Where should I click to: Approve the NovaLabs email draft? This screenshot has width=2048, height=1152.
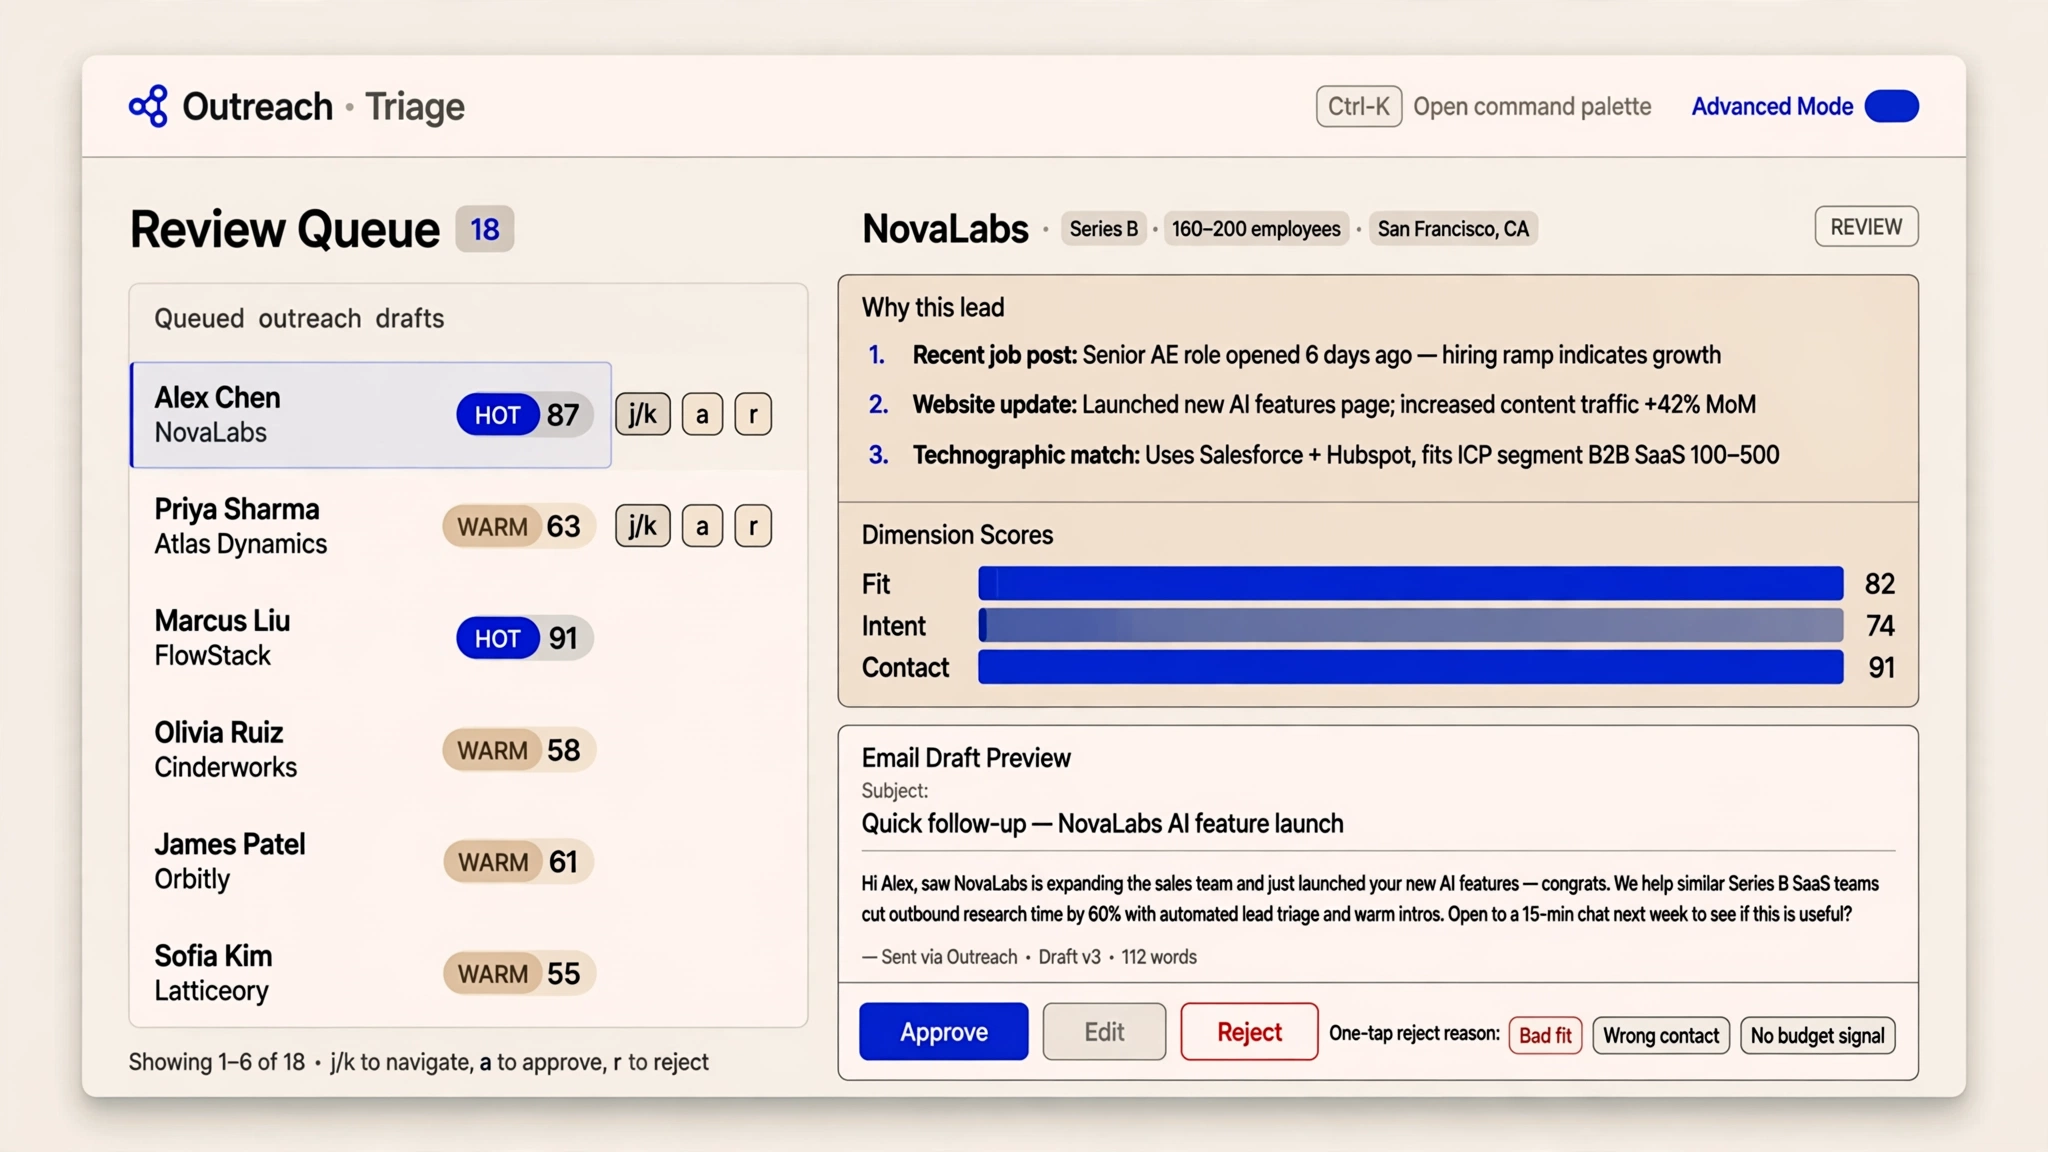coord(943,1031)
